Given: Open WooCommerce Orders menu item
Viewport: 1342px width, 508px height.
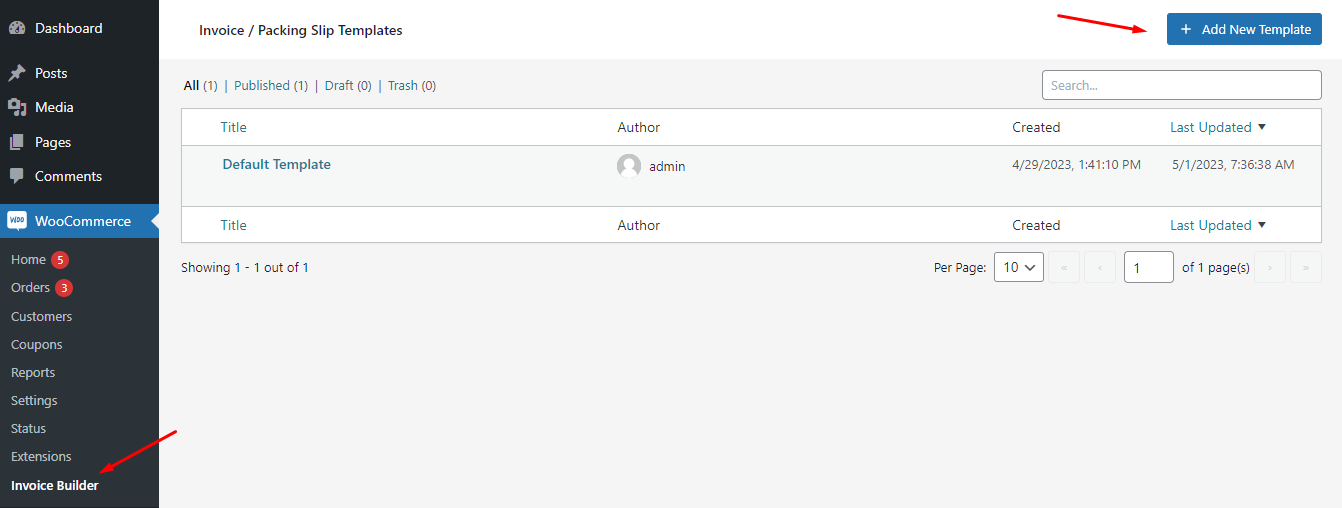Looking at the screenshot, I should (x=30, y=287).
